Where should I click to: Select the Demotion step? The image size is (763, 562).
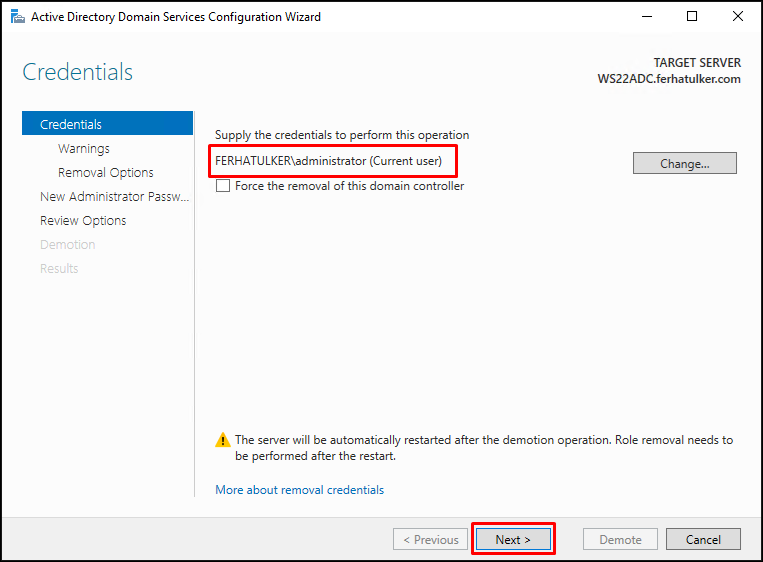(68, 245)
